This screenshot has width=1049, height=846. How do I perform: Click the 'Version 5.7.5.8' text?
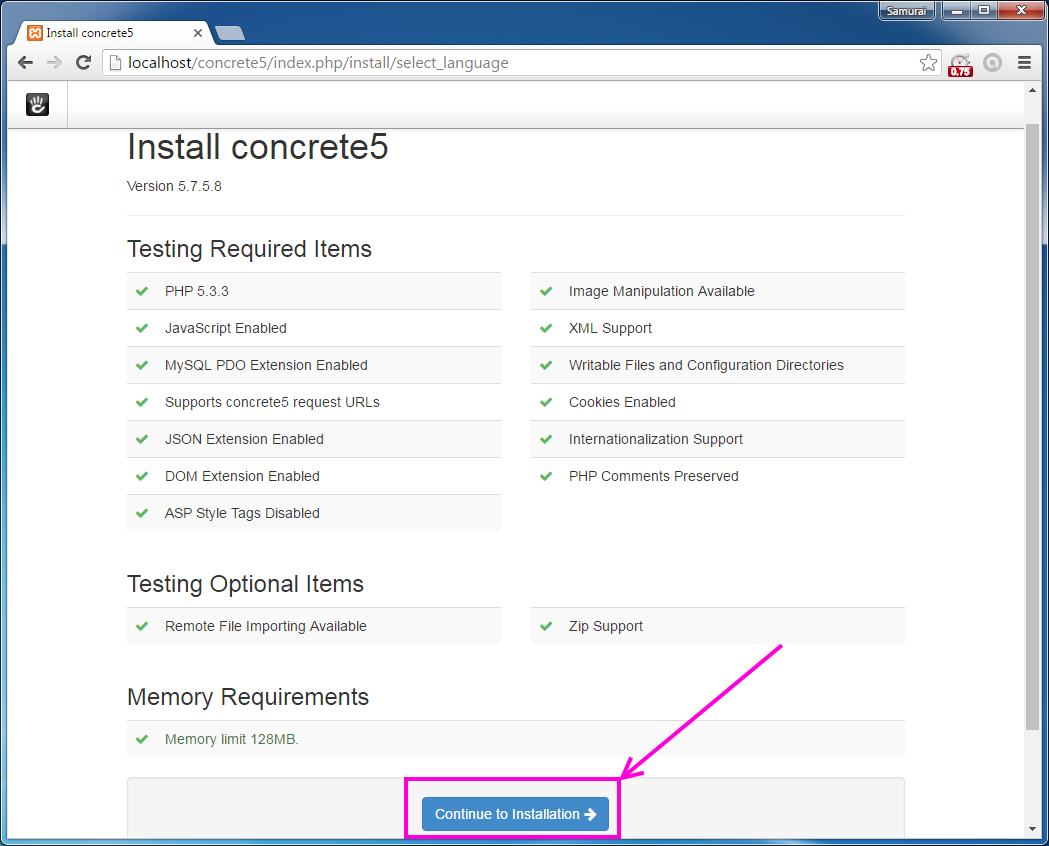pyautogui.click(x=174, y=186)
